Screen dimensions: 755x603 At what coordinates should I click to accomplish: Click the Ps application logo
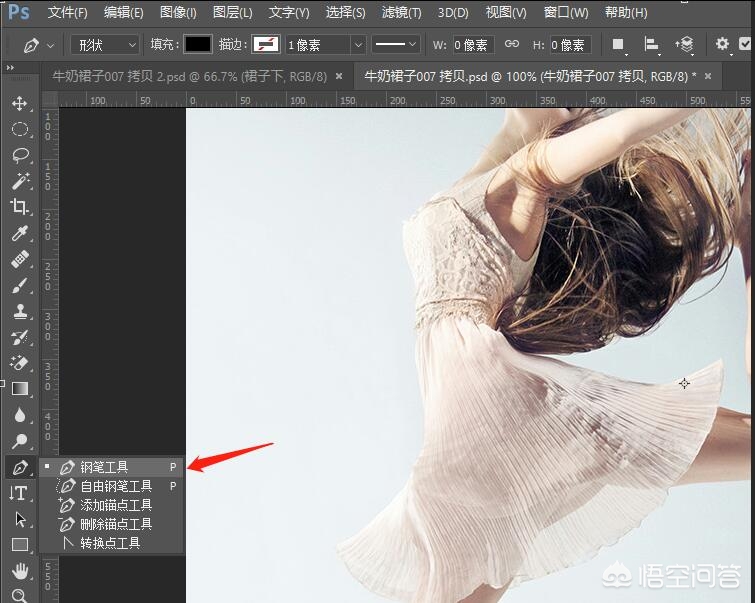pos(19,12)
